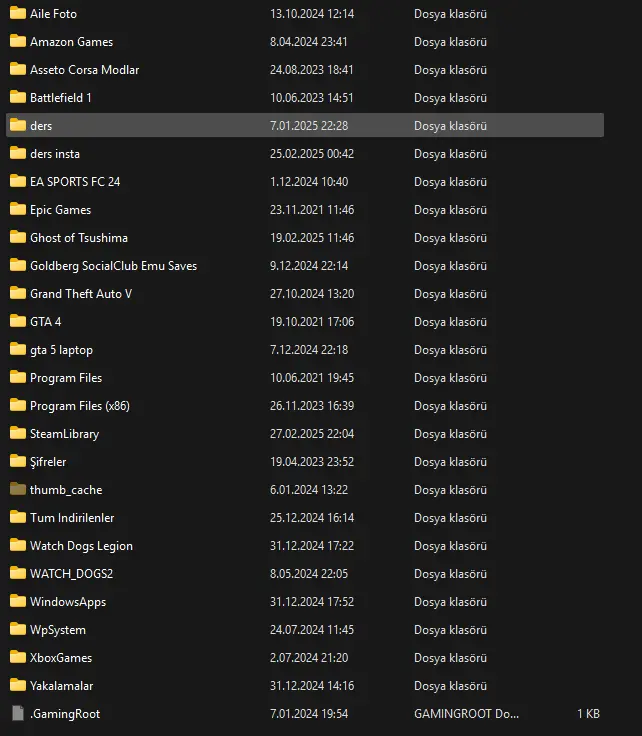Select the WATCH_DOGS2 folder name
This screenshot has width=642, height=736.
(71, 574)
